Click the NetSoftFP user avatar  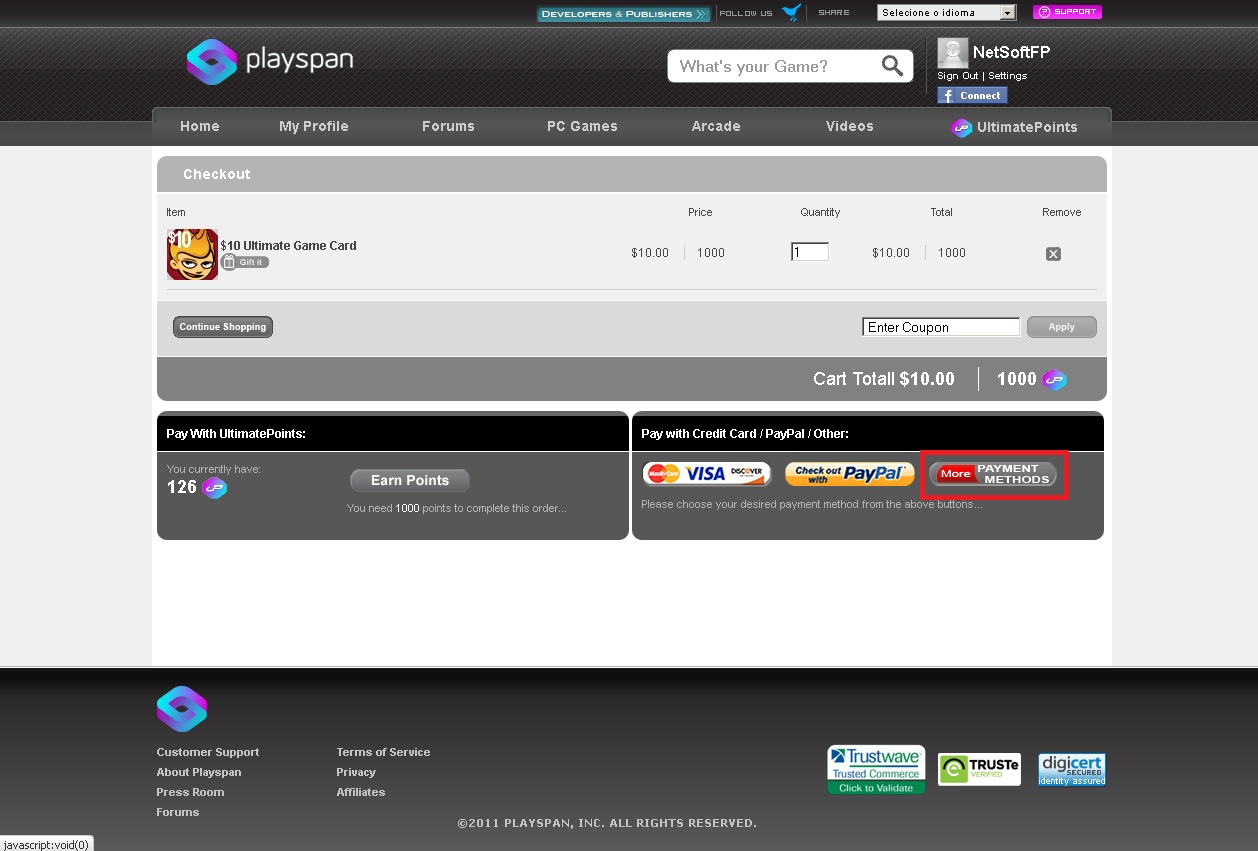953,53
